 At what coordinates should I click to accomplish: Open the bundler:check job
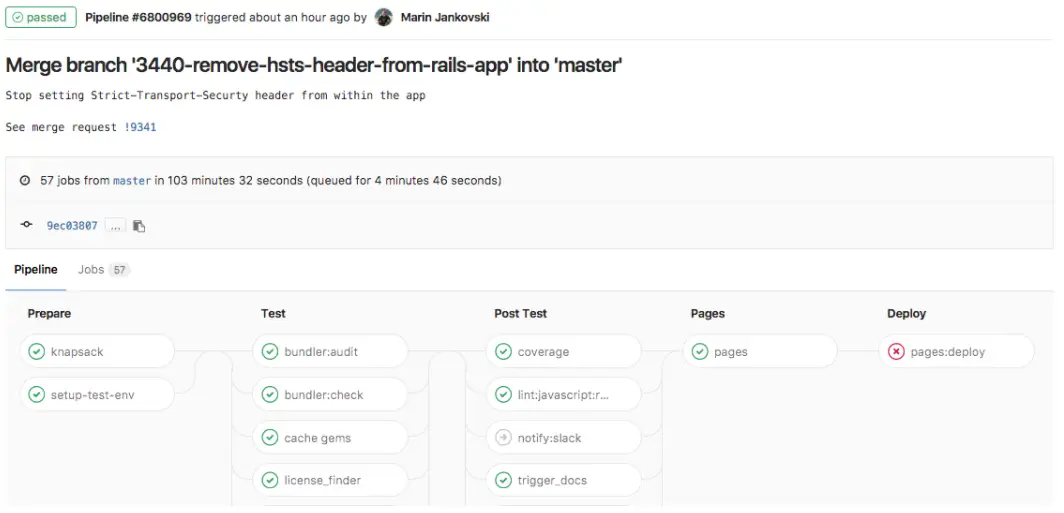(x=324, y=395)
